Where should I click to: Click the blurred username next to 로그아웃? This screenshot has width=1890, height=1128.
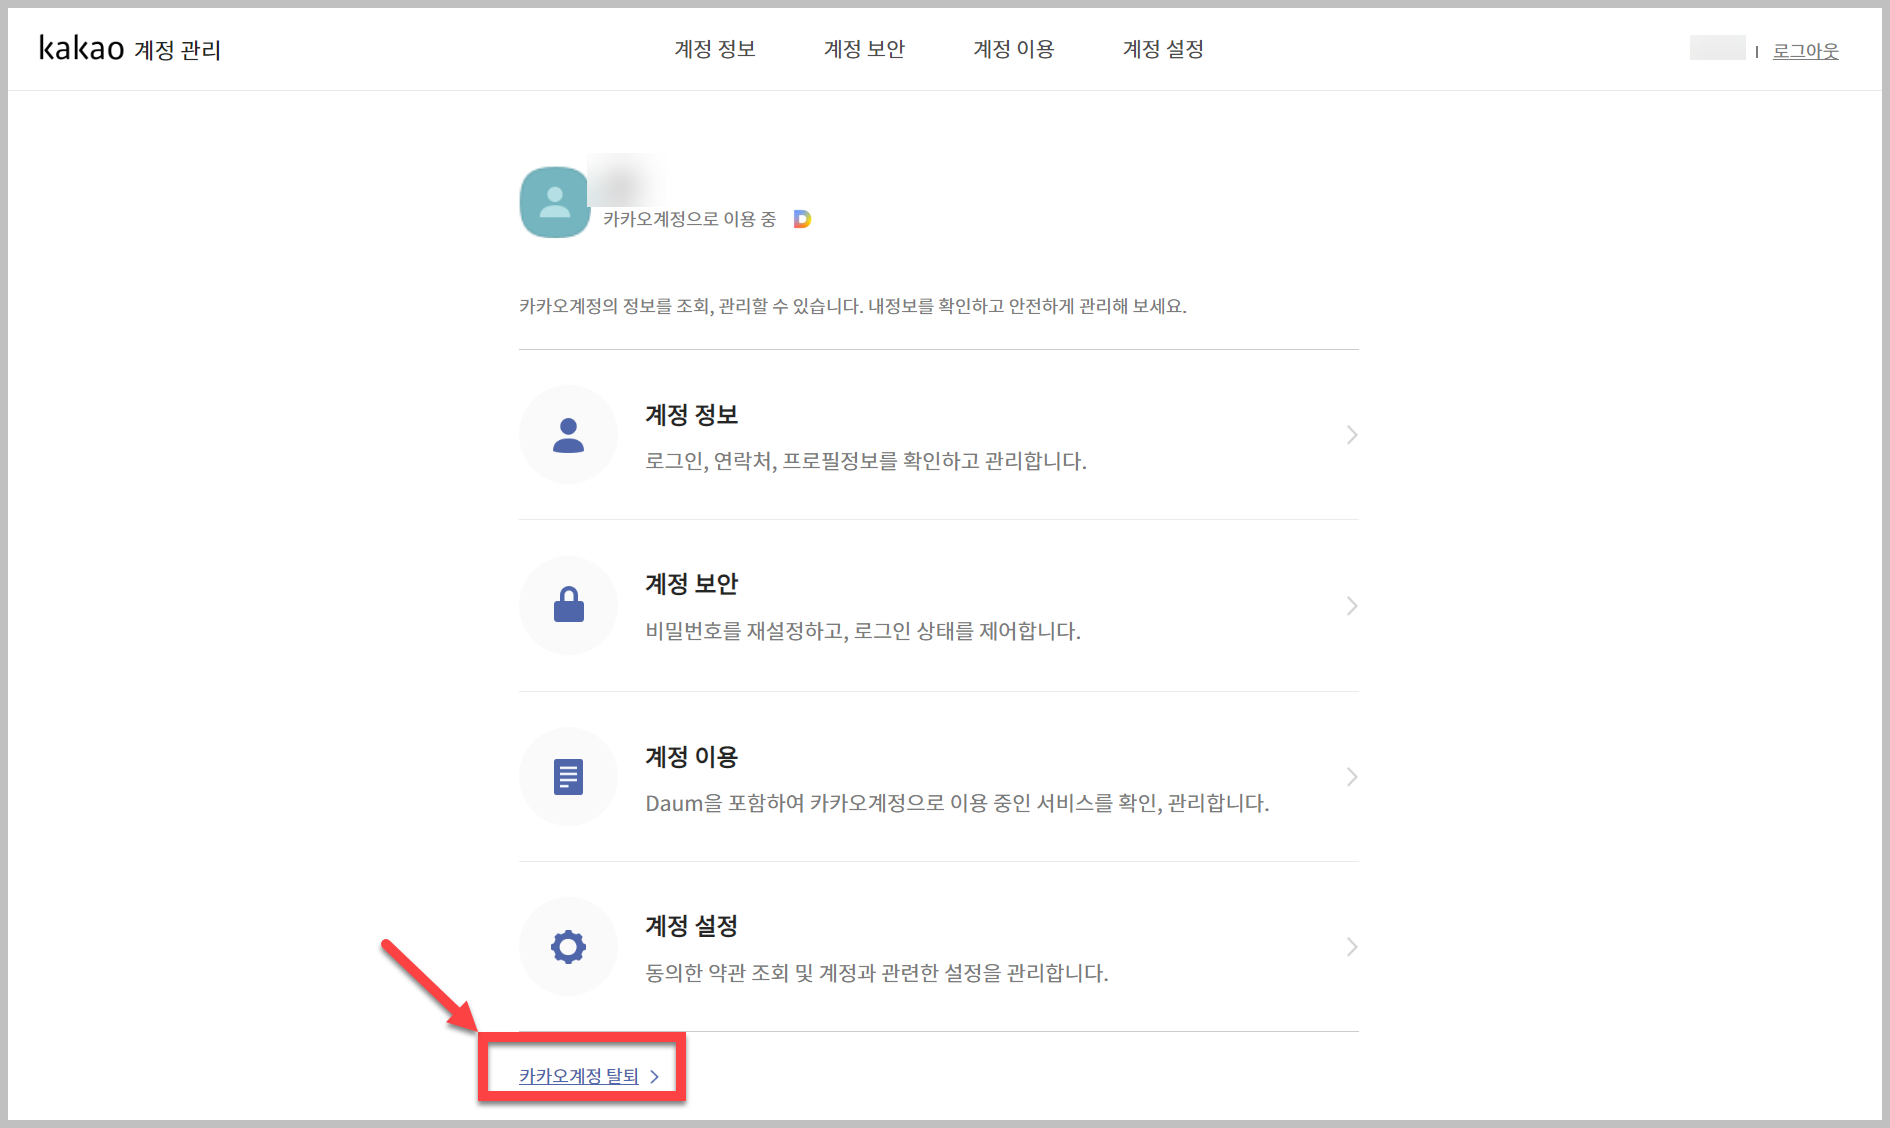point(1717,48)
